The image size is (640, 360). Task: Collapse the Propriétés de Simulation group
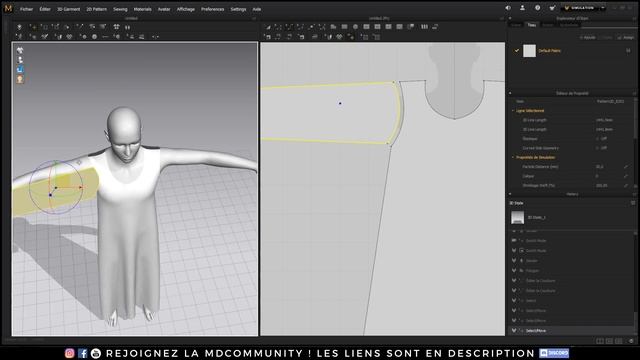pyautogui.click(x=513, y=157)
